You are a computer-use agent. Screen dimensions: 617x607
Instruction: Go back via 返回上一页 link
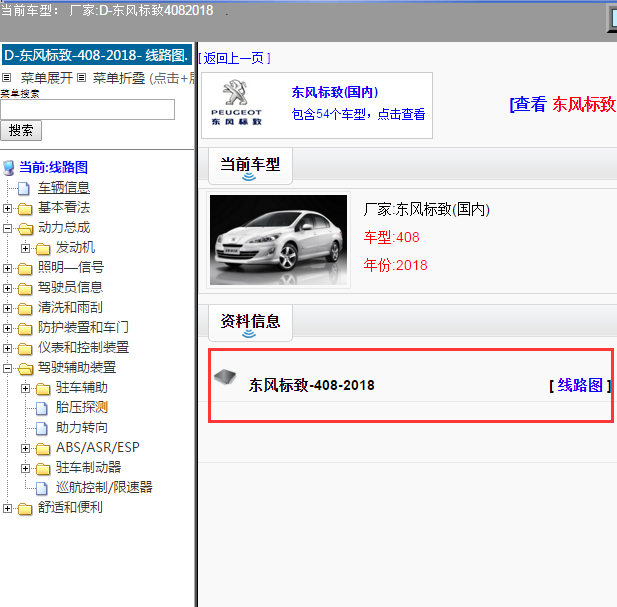click(x=235, y=59)
